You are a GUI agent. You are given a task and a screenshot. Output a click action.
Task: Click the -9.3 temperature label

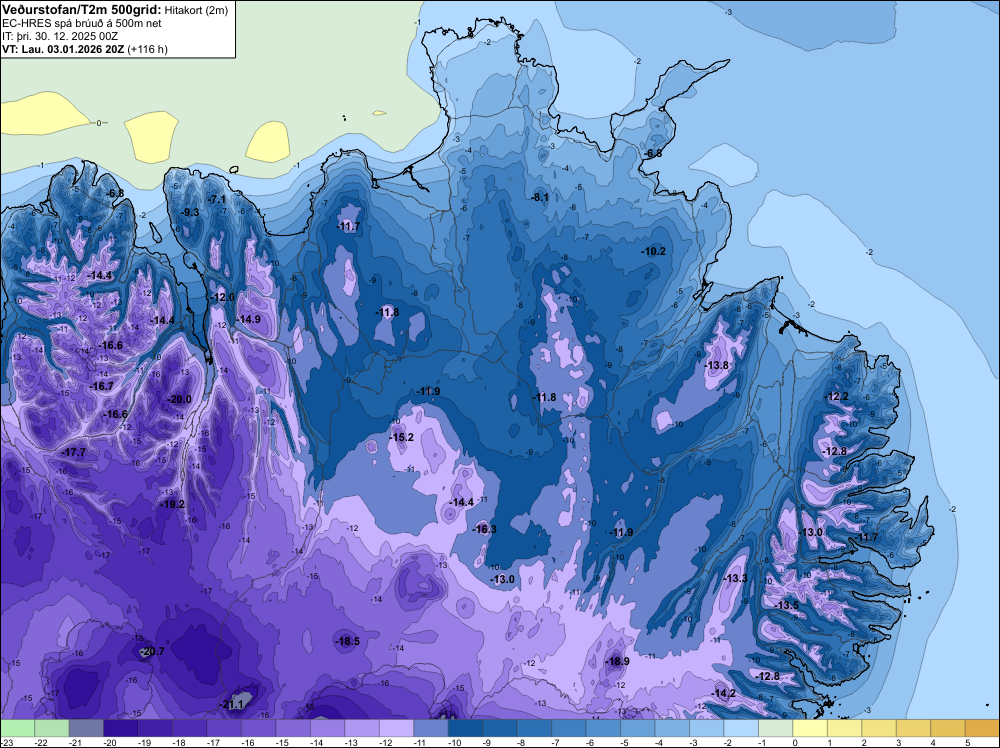[191, 212]
